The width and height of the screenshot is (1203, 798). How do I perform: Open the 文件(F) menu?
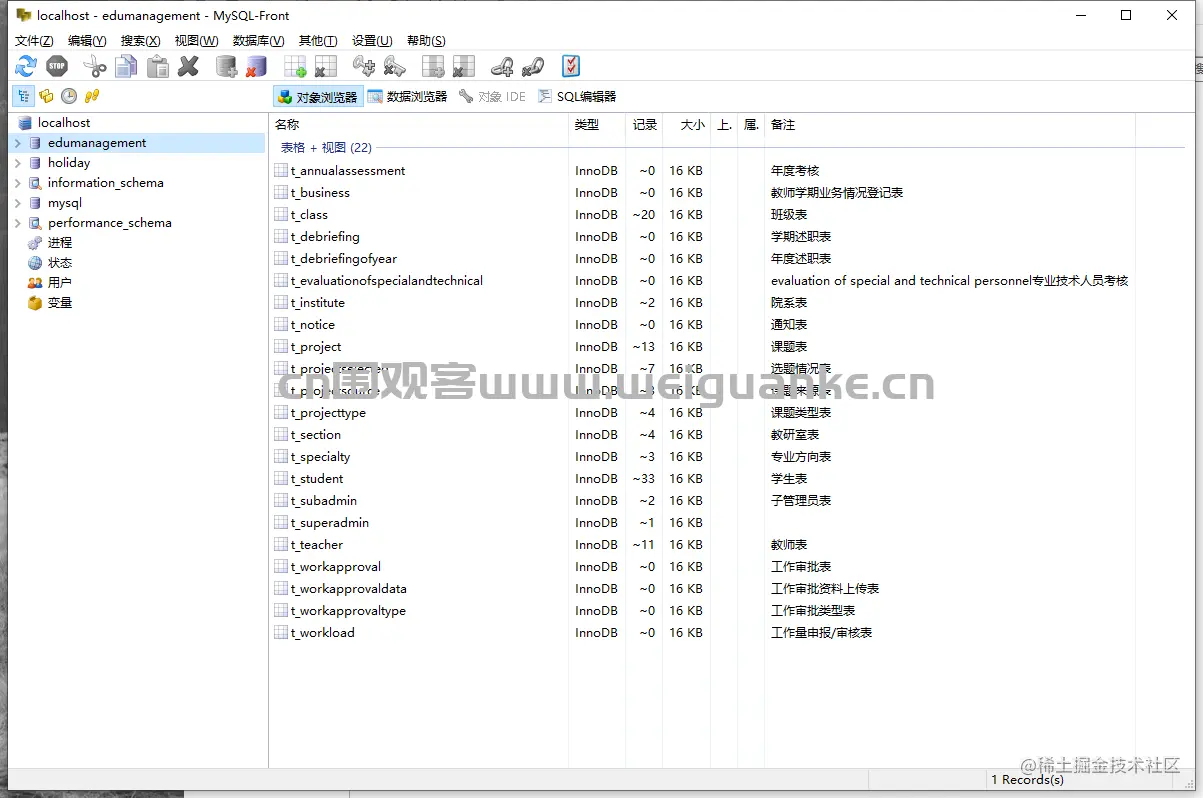pos(34,41)
